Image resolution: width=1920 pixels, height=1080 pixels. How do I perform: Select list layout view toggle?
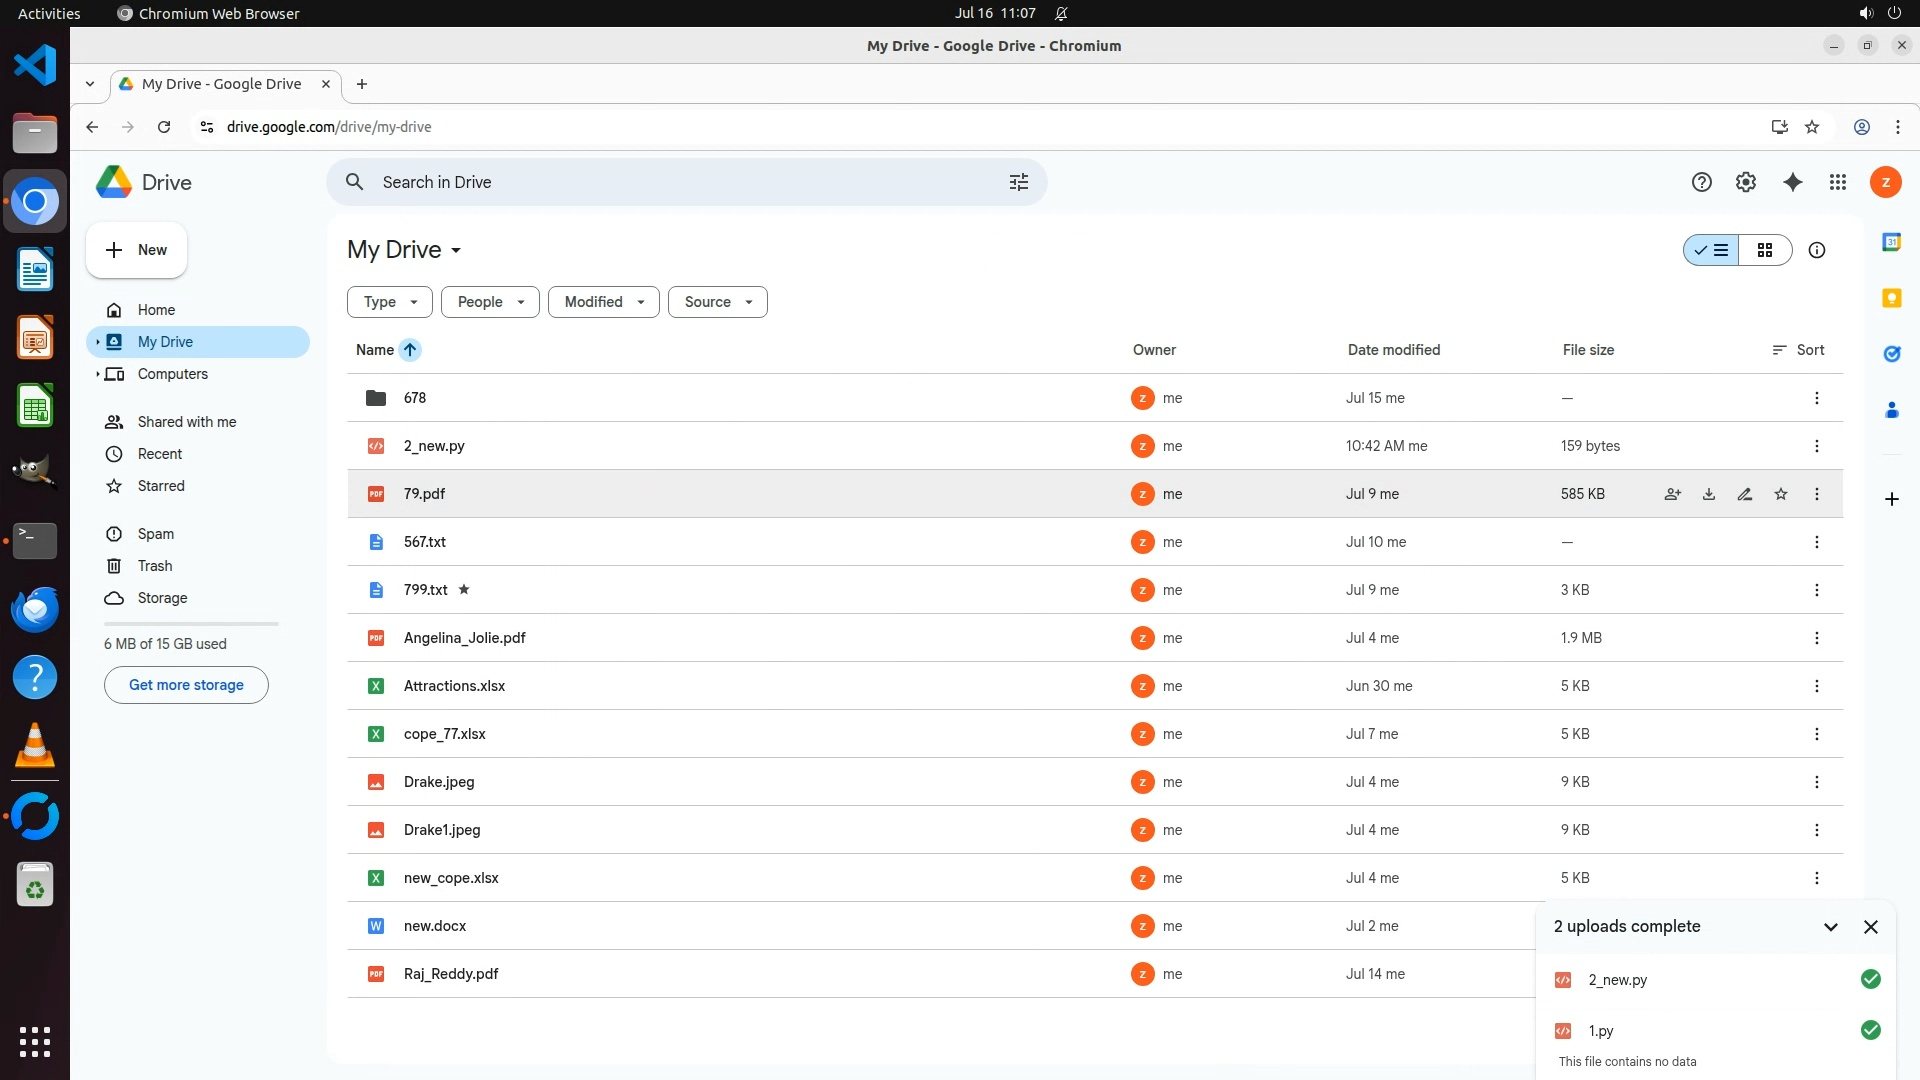(1711, 250)
